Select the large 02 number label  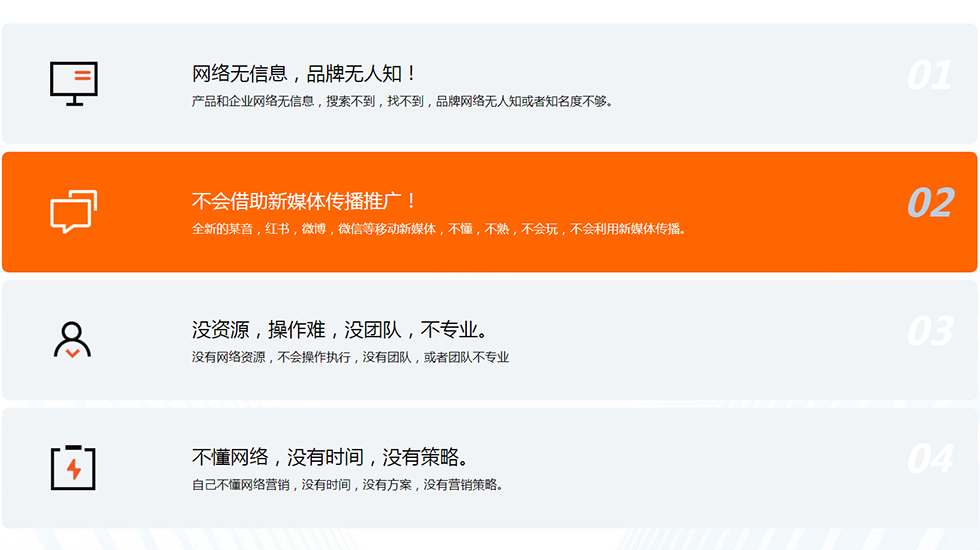point(930,203)
